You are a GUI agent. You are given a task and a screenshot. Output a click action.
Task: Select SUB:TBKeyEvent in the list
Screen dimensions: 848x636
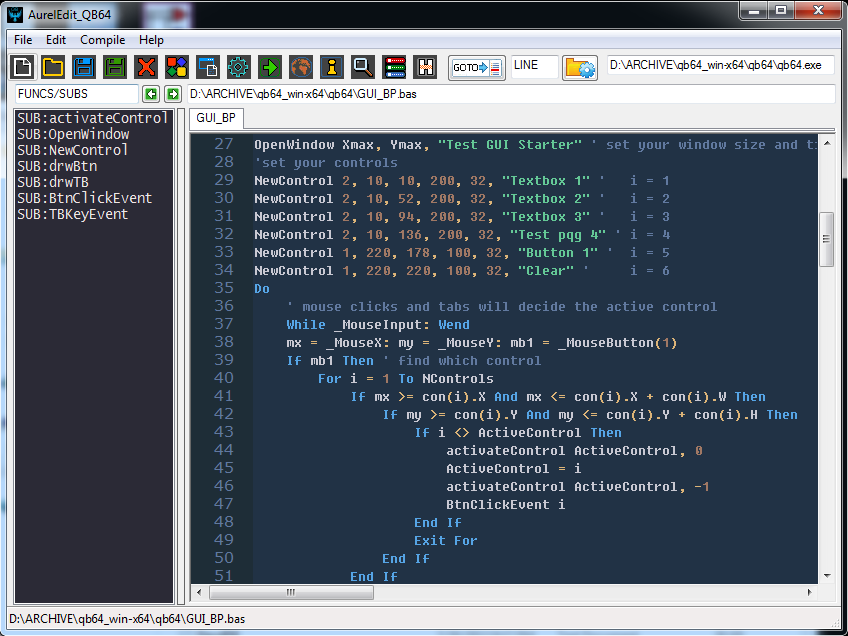(72, 214)
